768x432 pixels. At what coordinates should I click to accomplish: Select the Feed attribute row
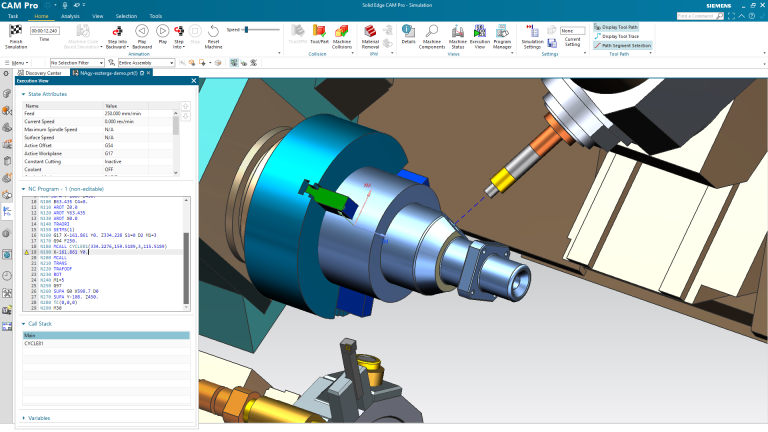pos(97,114)
